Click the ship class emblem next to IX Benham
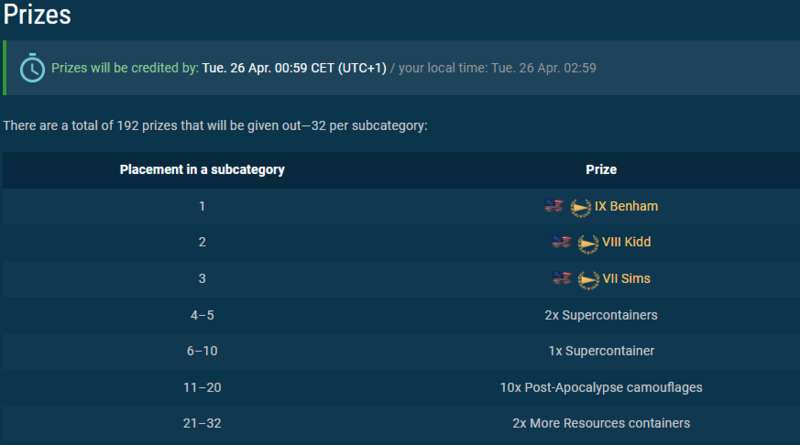The width and height of the screenshot is (800, 445). coord(580,207)
